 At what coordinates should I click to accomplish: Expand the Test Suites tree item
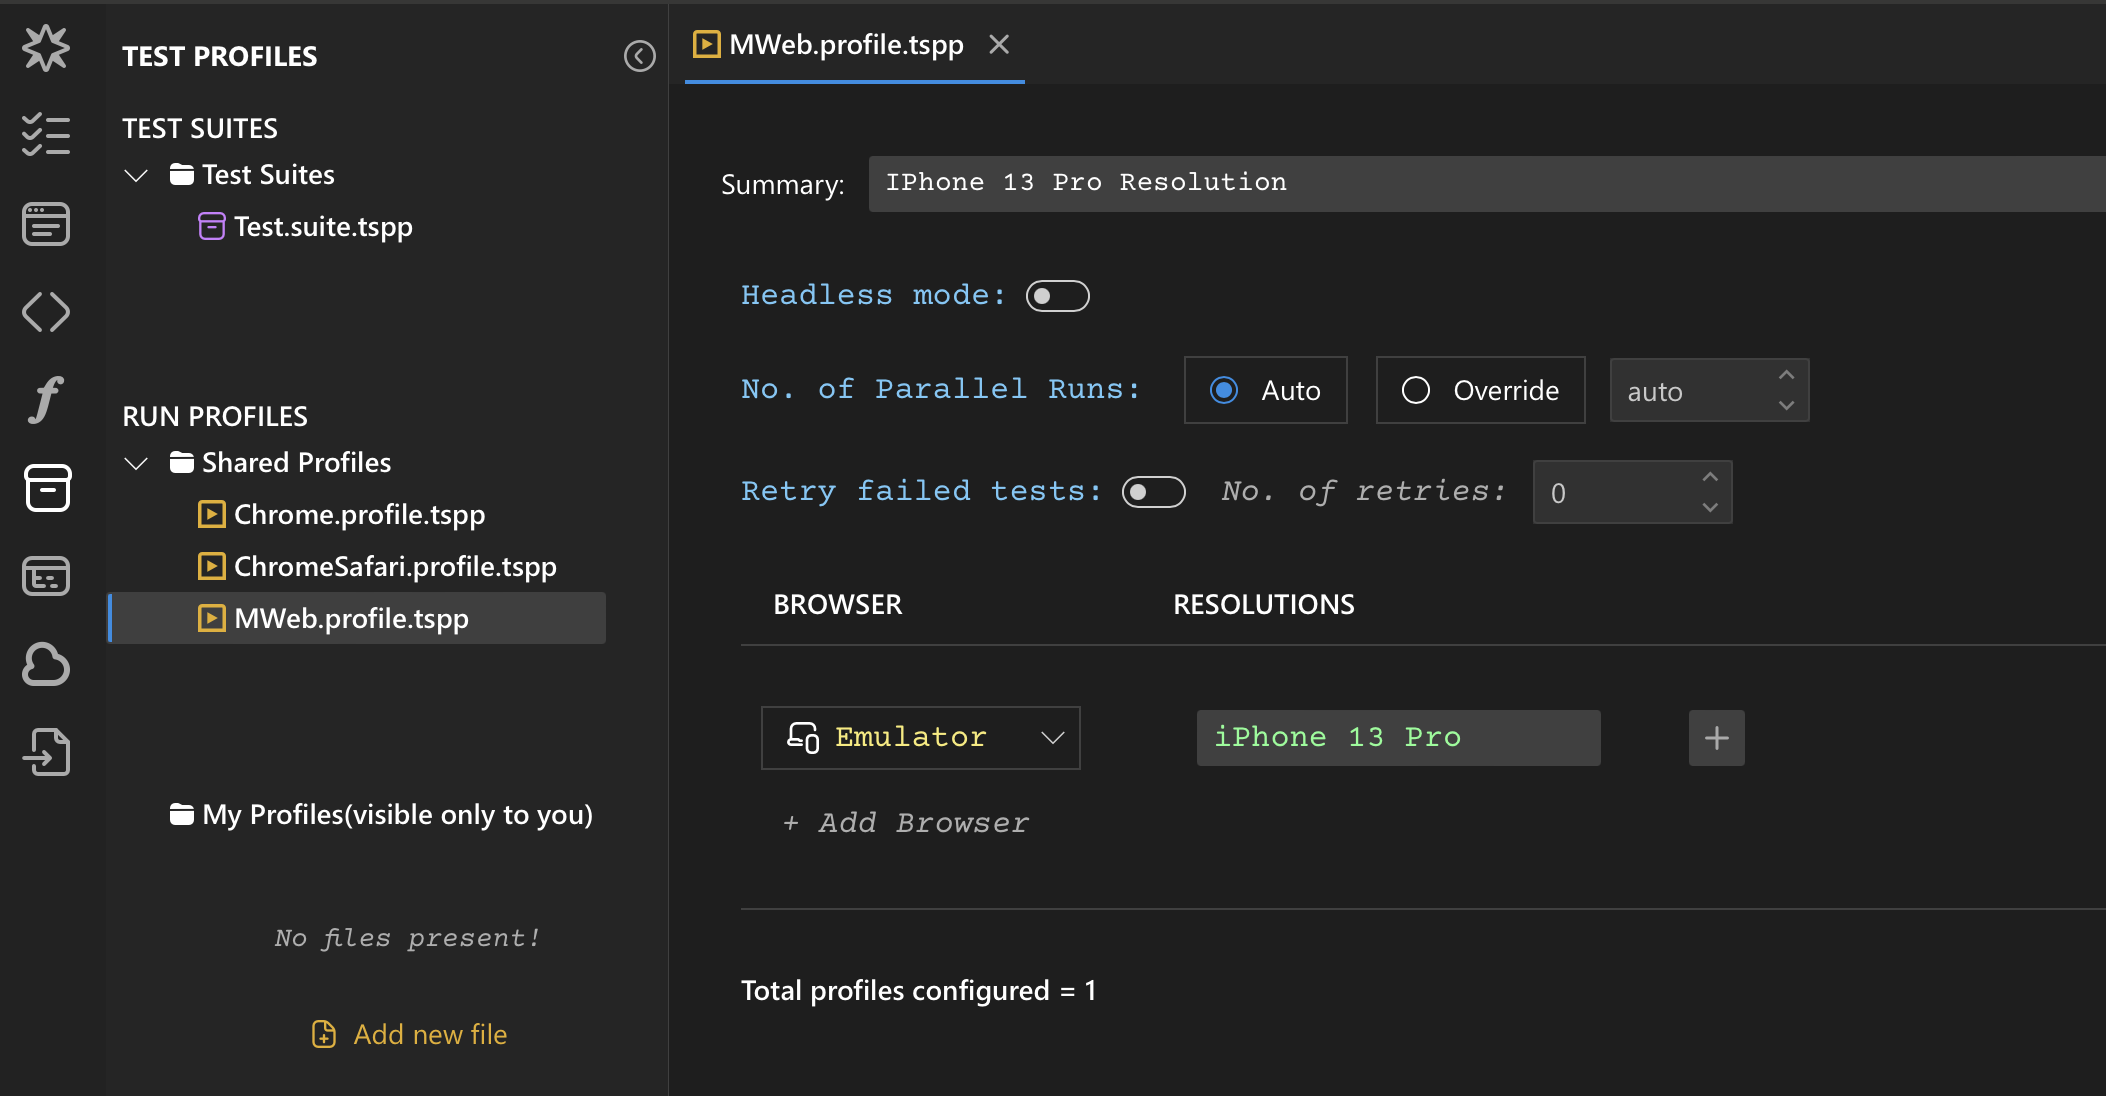136,173
